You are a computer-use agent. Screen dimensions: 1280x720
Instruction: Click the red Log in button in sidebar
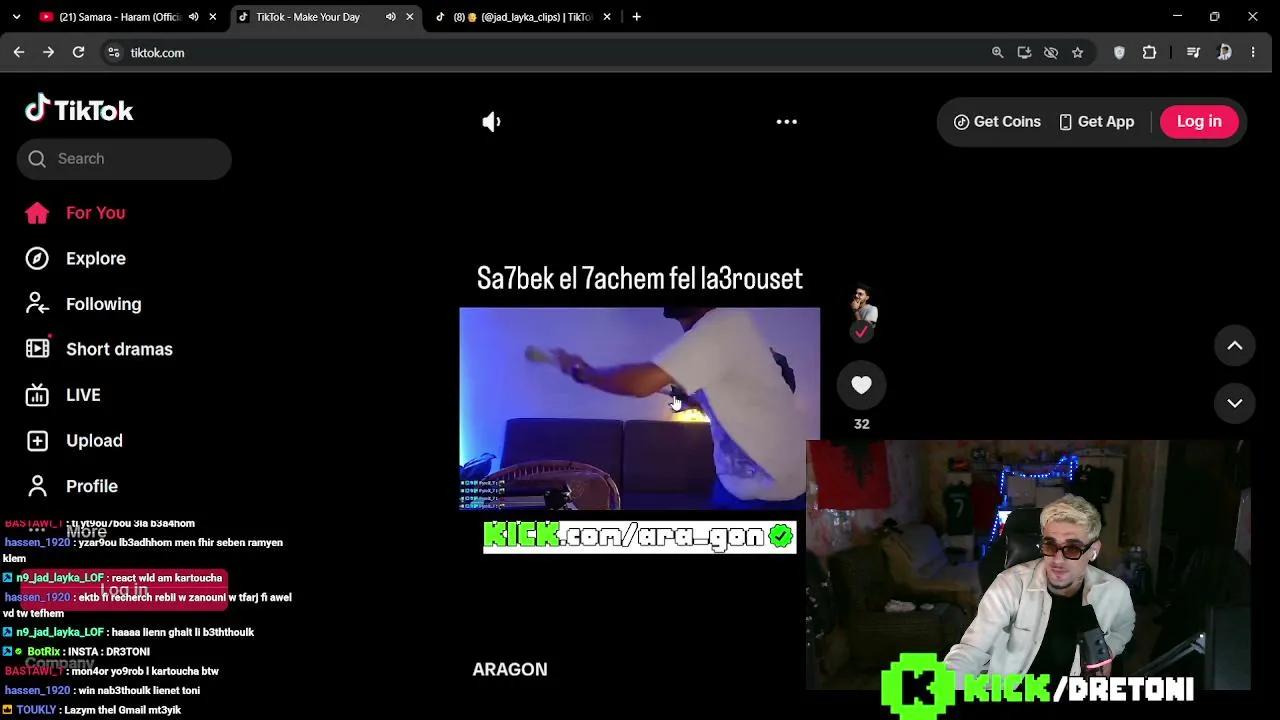(x=124, y=589)
